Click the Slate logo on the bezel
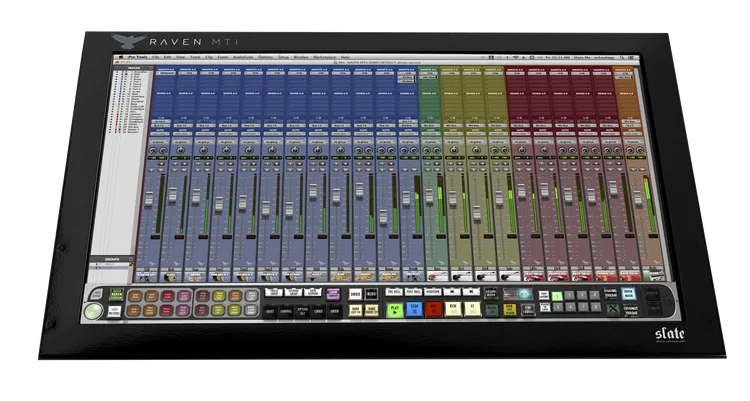This screenshot has width=750, height=401. coord(670,334)
